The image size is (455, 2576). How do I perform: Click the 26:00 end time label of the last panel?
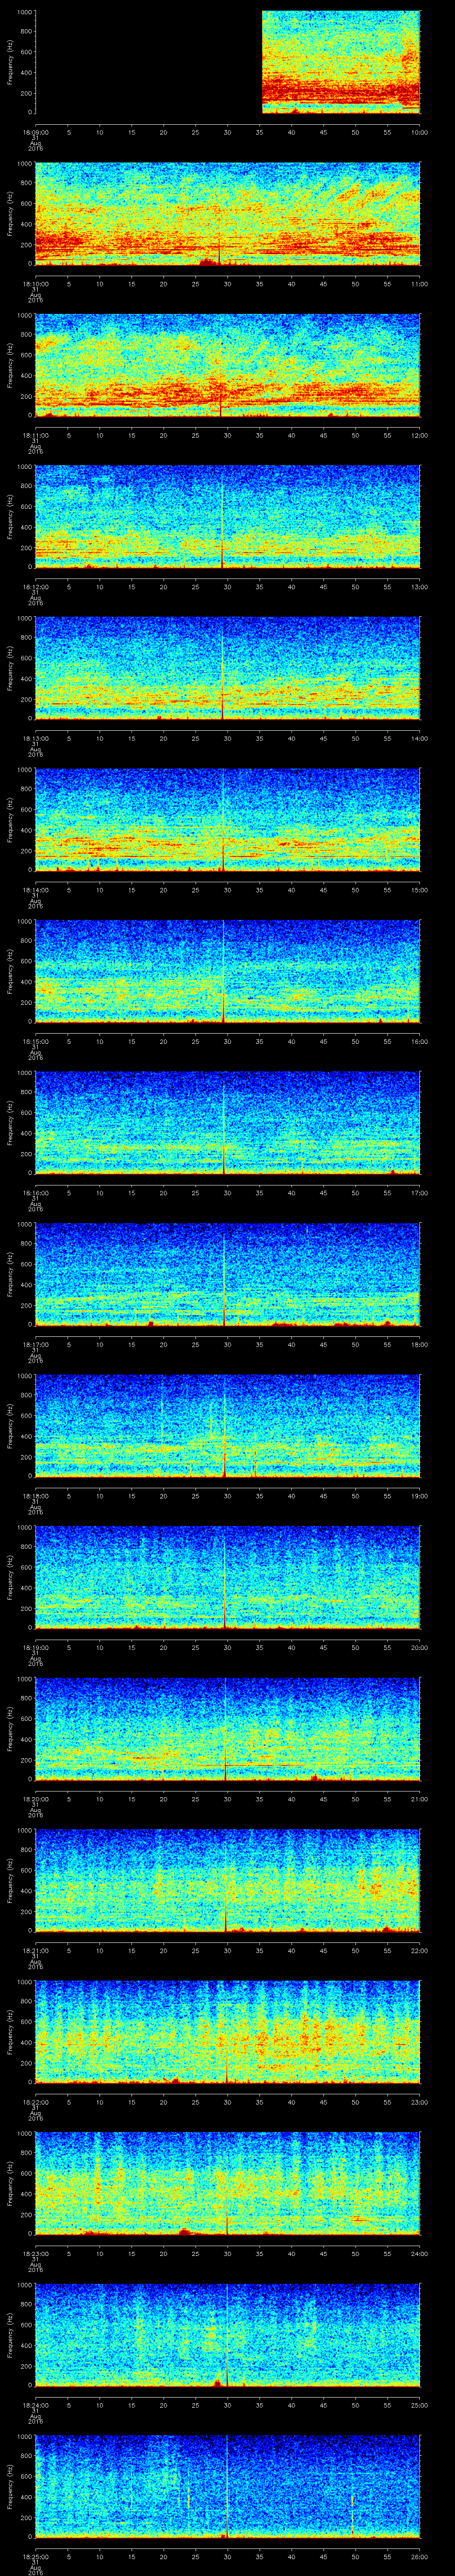419,2556
